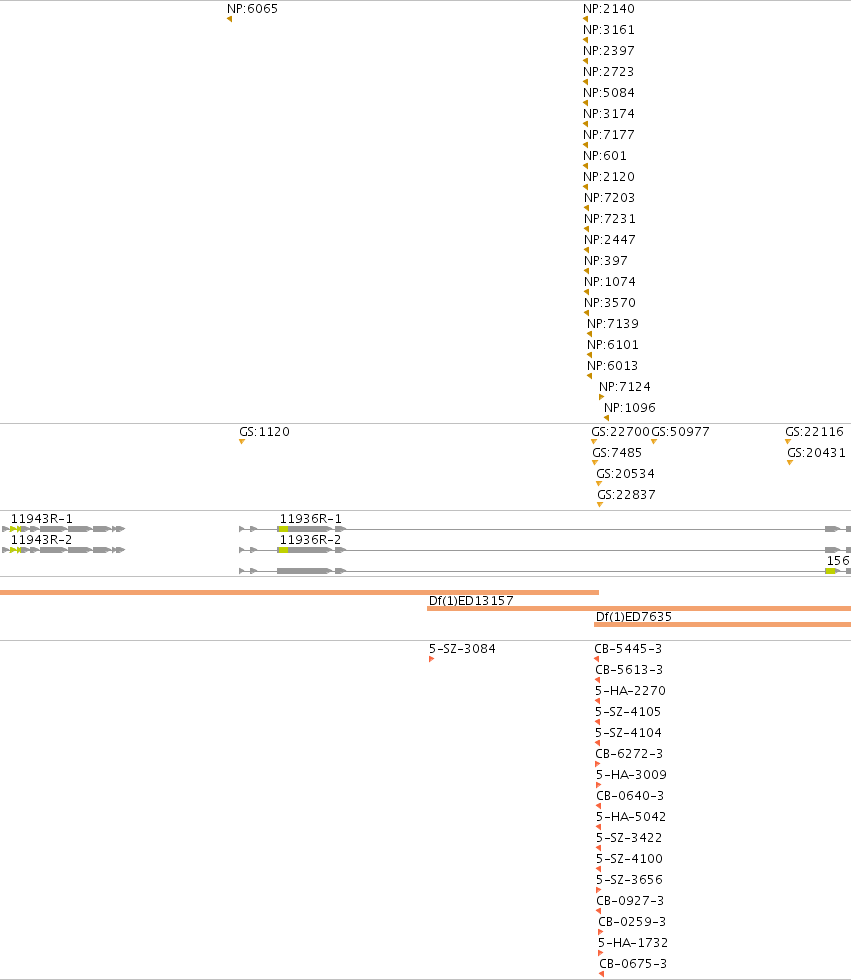
Task: Click the Df(1)ED13157 deficiency label
Action: pyautogui.click(x=471, y=601)
